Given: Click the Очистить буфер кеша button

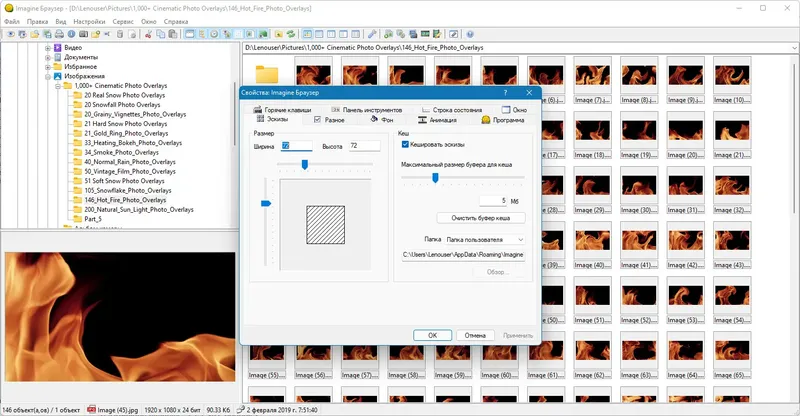Looking at the screenshot, I should [x=481, y=218].
